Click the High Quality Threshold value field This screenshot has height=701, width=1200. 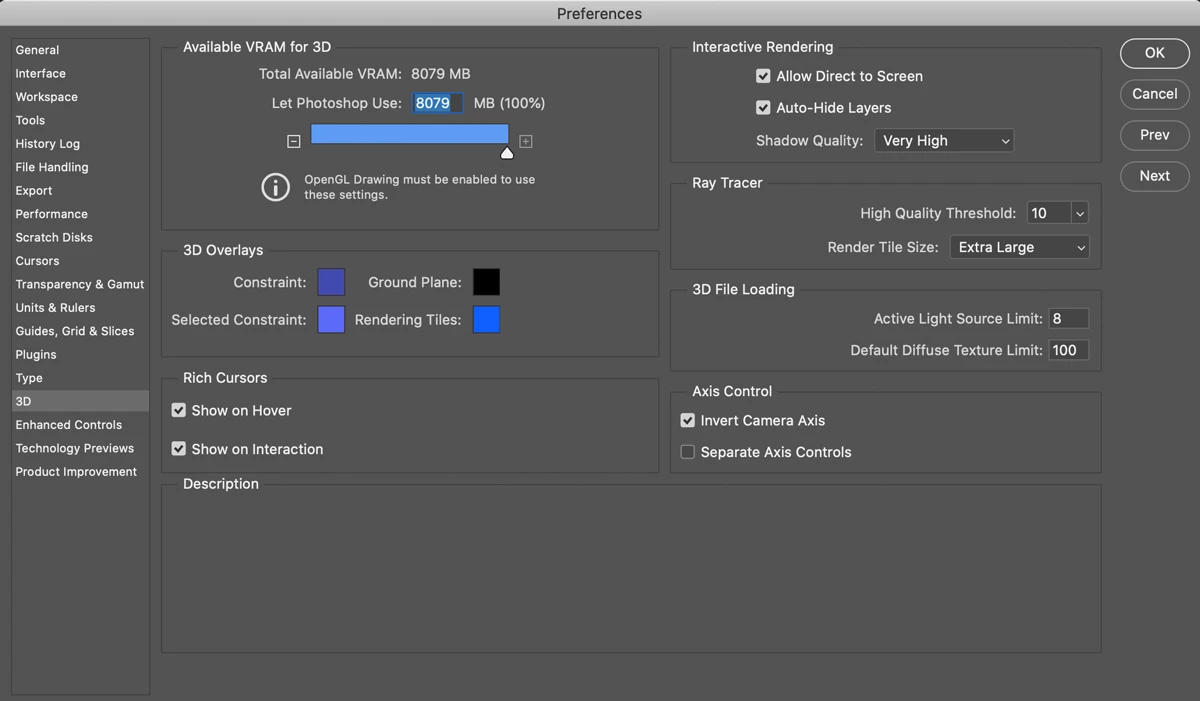click(x=1049, y=213)
